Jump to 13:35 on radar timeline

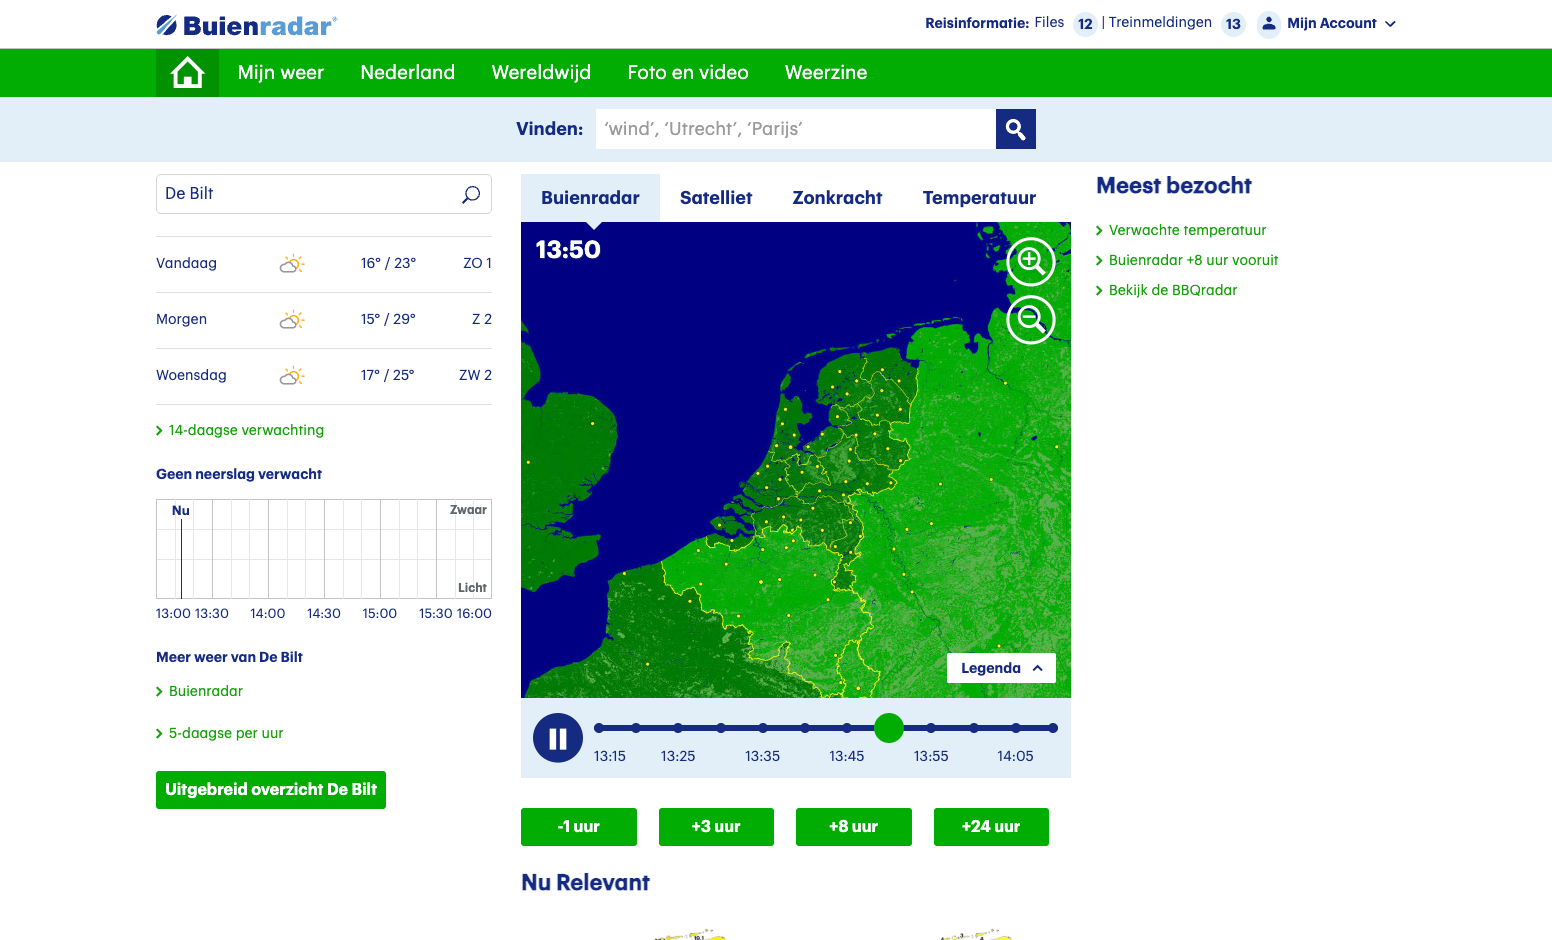coord(763,756)
